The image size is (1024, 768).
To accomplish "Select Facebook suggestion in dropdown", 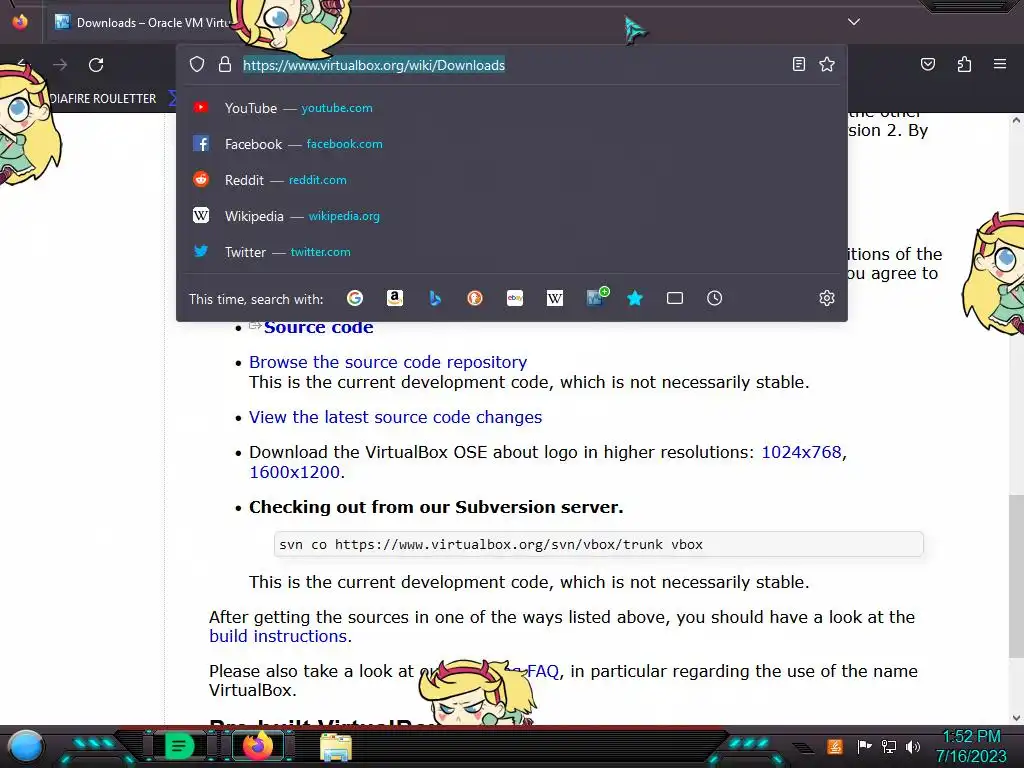I will click(512, 144).
